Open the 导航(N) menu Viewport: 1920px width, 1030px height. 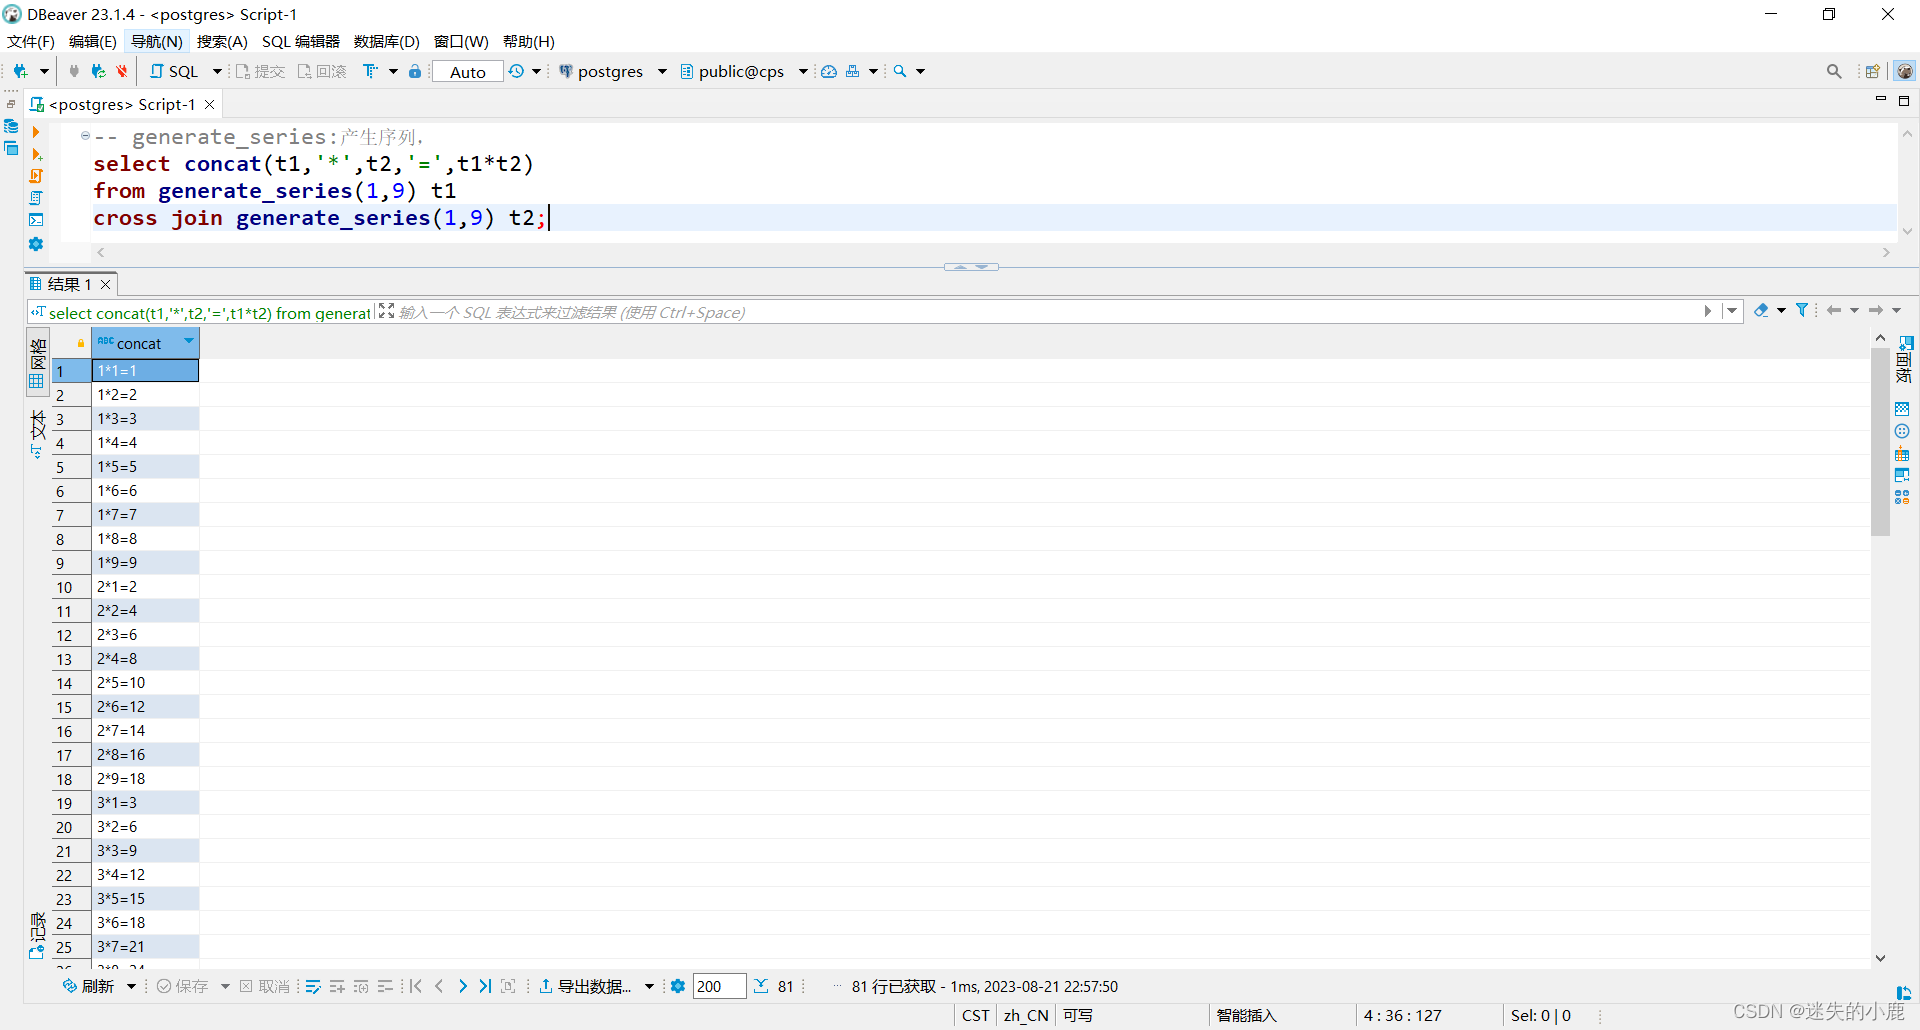pos(157,41)
